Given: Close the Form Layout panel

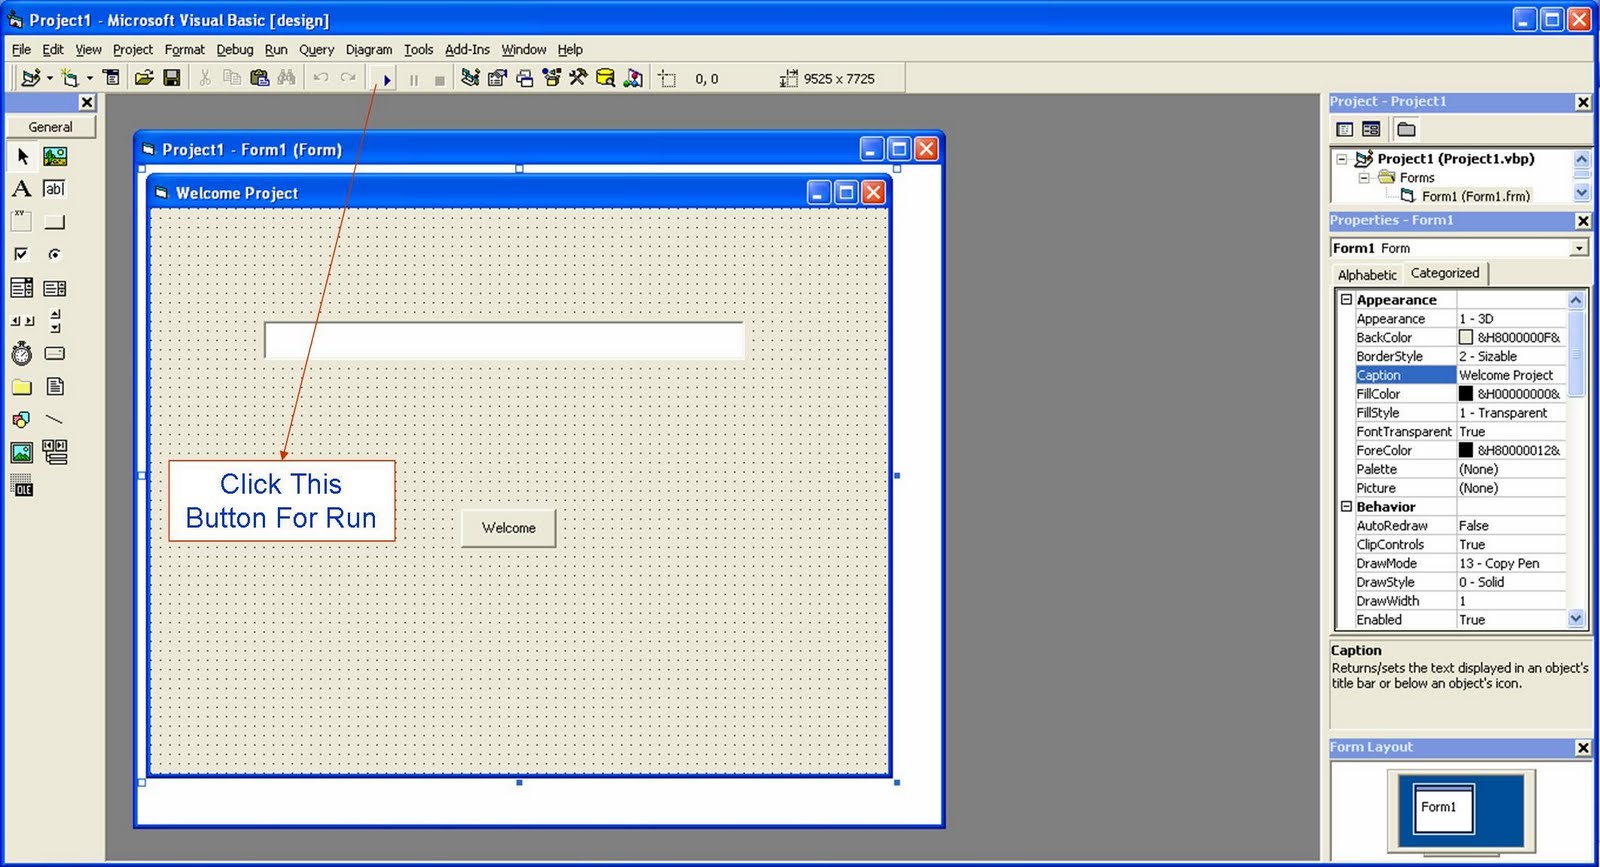Looking at the screenshot, I should (x=1583, y=748).
